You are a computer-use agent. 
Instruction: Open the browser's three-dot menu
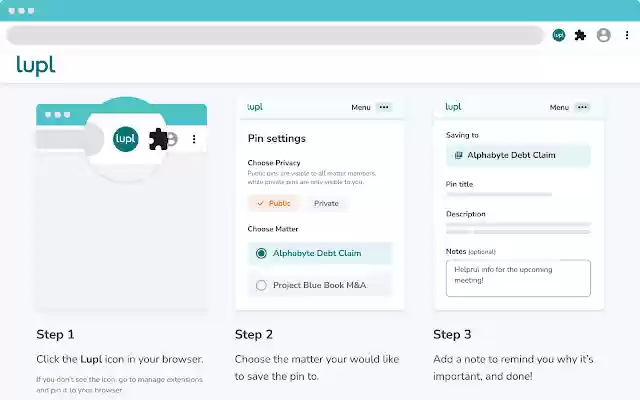click(x=627, y=35)
